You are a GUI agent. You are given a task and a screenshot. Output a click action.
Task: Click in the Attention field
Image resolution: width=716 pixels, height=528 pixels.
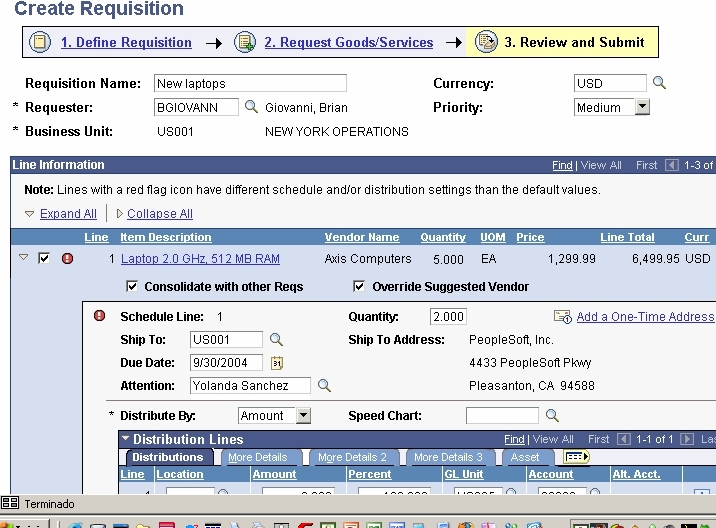250,385
